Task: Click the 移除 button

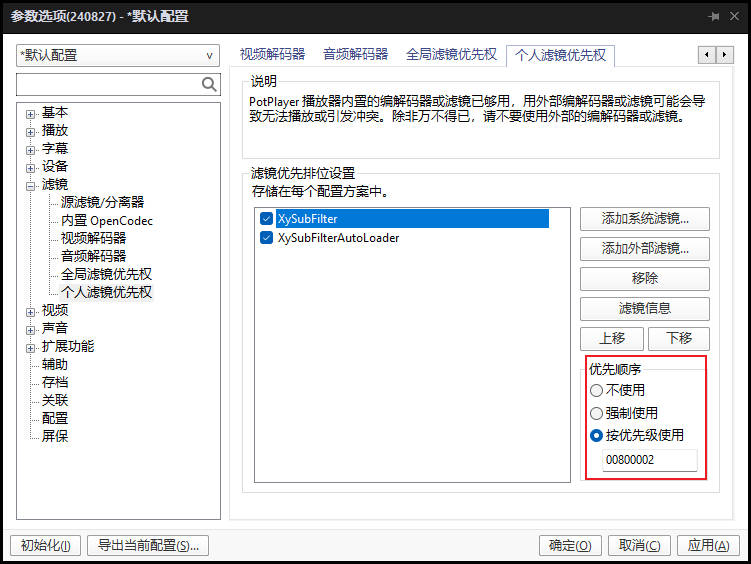Action: click(x=645, y=279)
